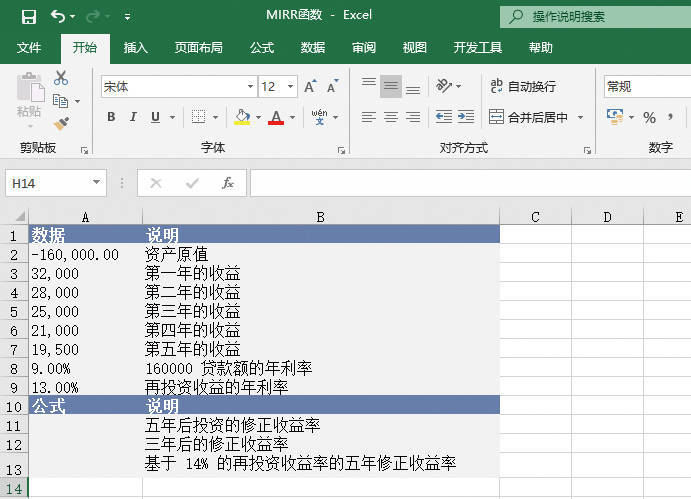Select the Format Painter brush icon
691x499 pixels.
[61, 123]
